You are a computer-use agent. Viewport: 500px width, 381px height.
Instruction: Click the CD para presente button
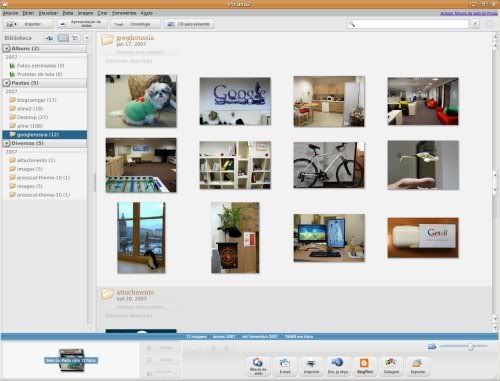tap(189, 24)
